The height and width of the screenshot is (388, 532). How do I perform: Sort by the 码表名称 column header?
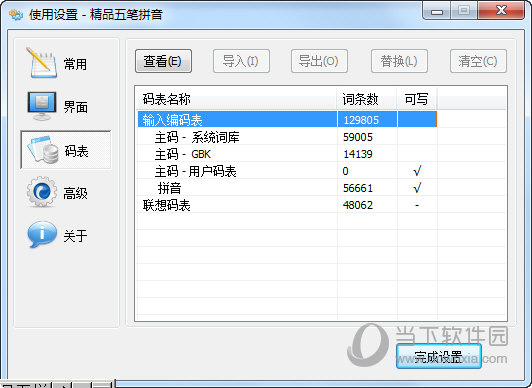(x=236, y=99)
